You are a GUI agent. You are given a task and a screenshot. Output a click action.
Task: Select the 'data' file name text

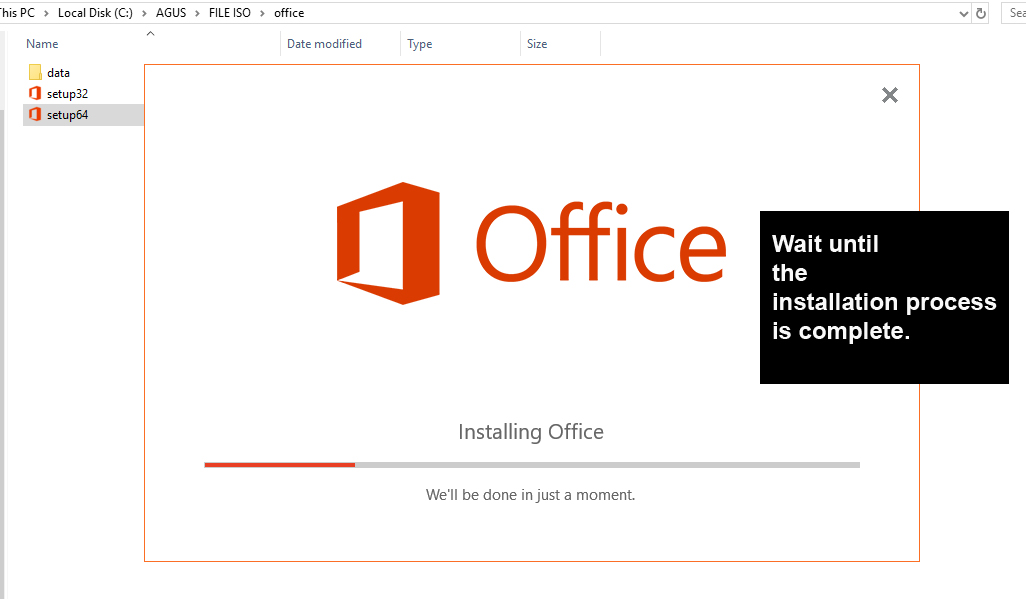(x=58, y=73)
